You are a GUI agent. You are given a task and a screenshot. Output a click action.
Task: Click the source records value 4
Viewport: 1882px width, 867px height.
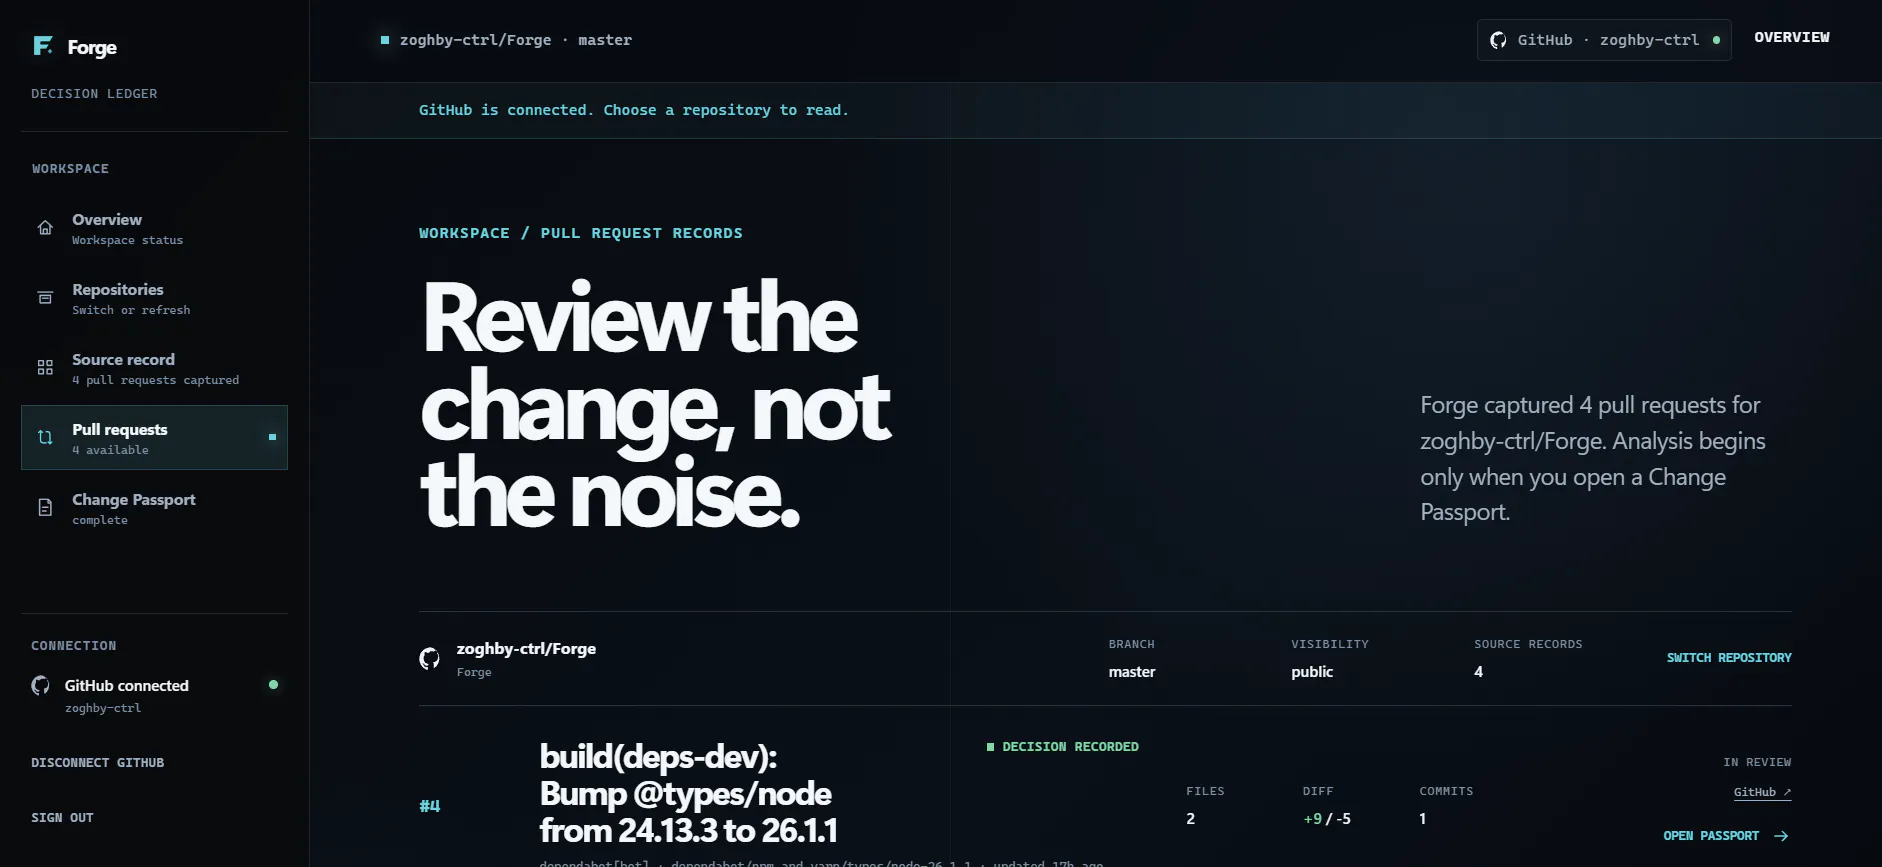(x=1478, y=672)
